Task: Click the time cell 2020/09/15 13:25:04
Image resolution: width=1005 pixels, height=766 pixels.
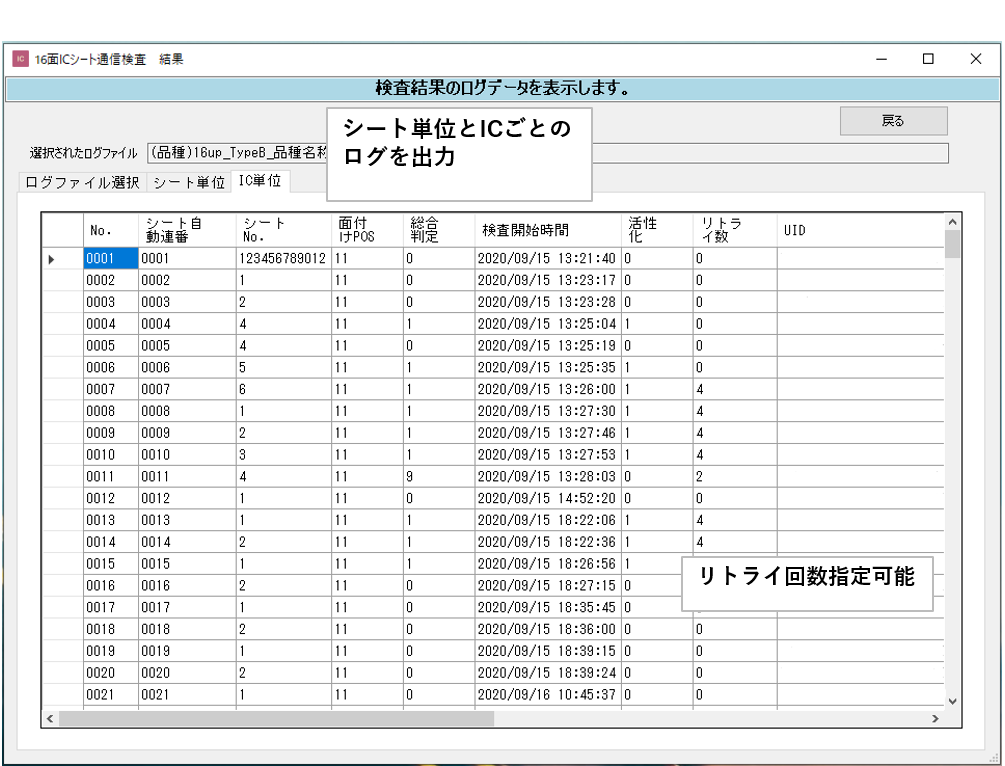Action: [548, 324]
